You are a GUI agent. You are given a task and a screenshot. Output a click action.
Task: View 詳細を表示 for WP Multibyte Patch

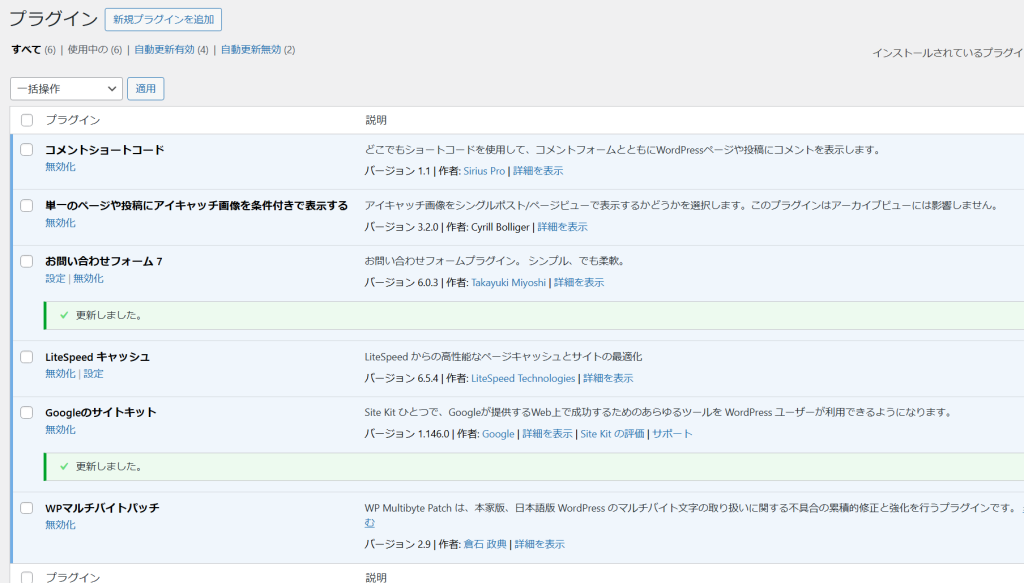coord(540,544)
